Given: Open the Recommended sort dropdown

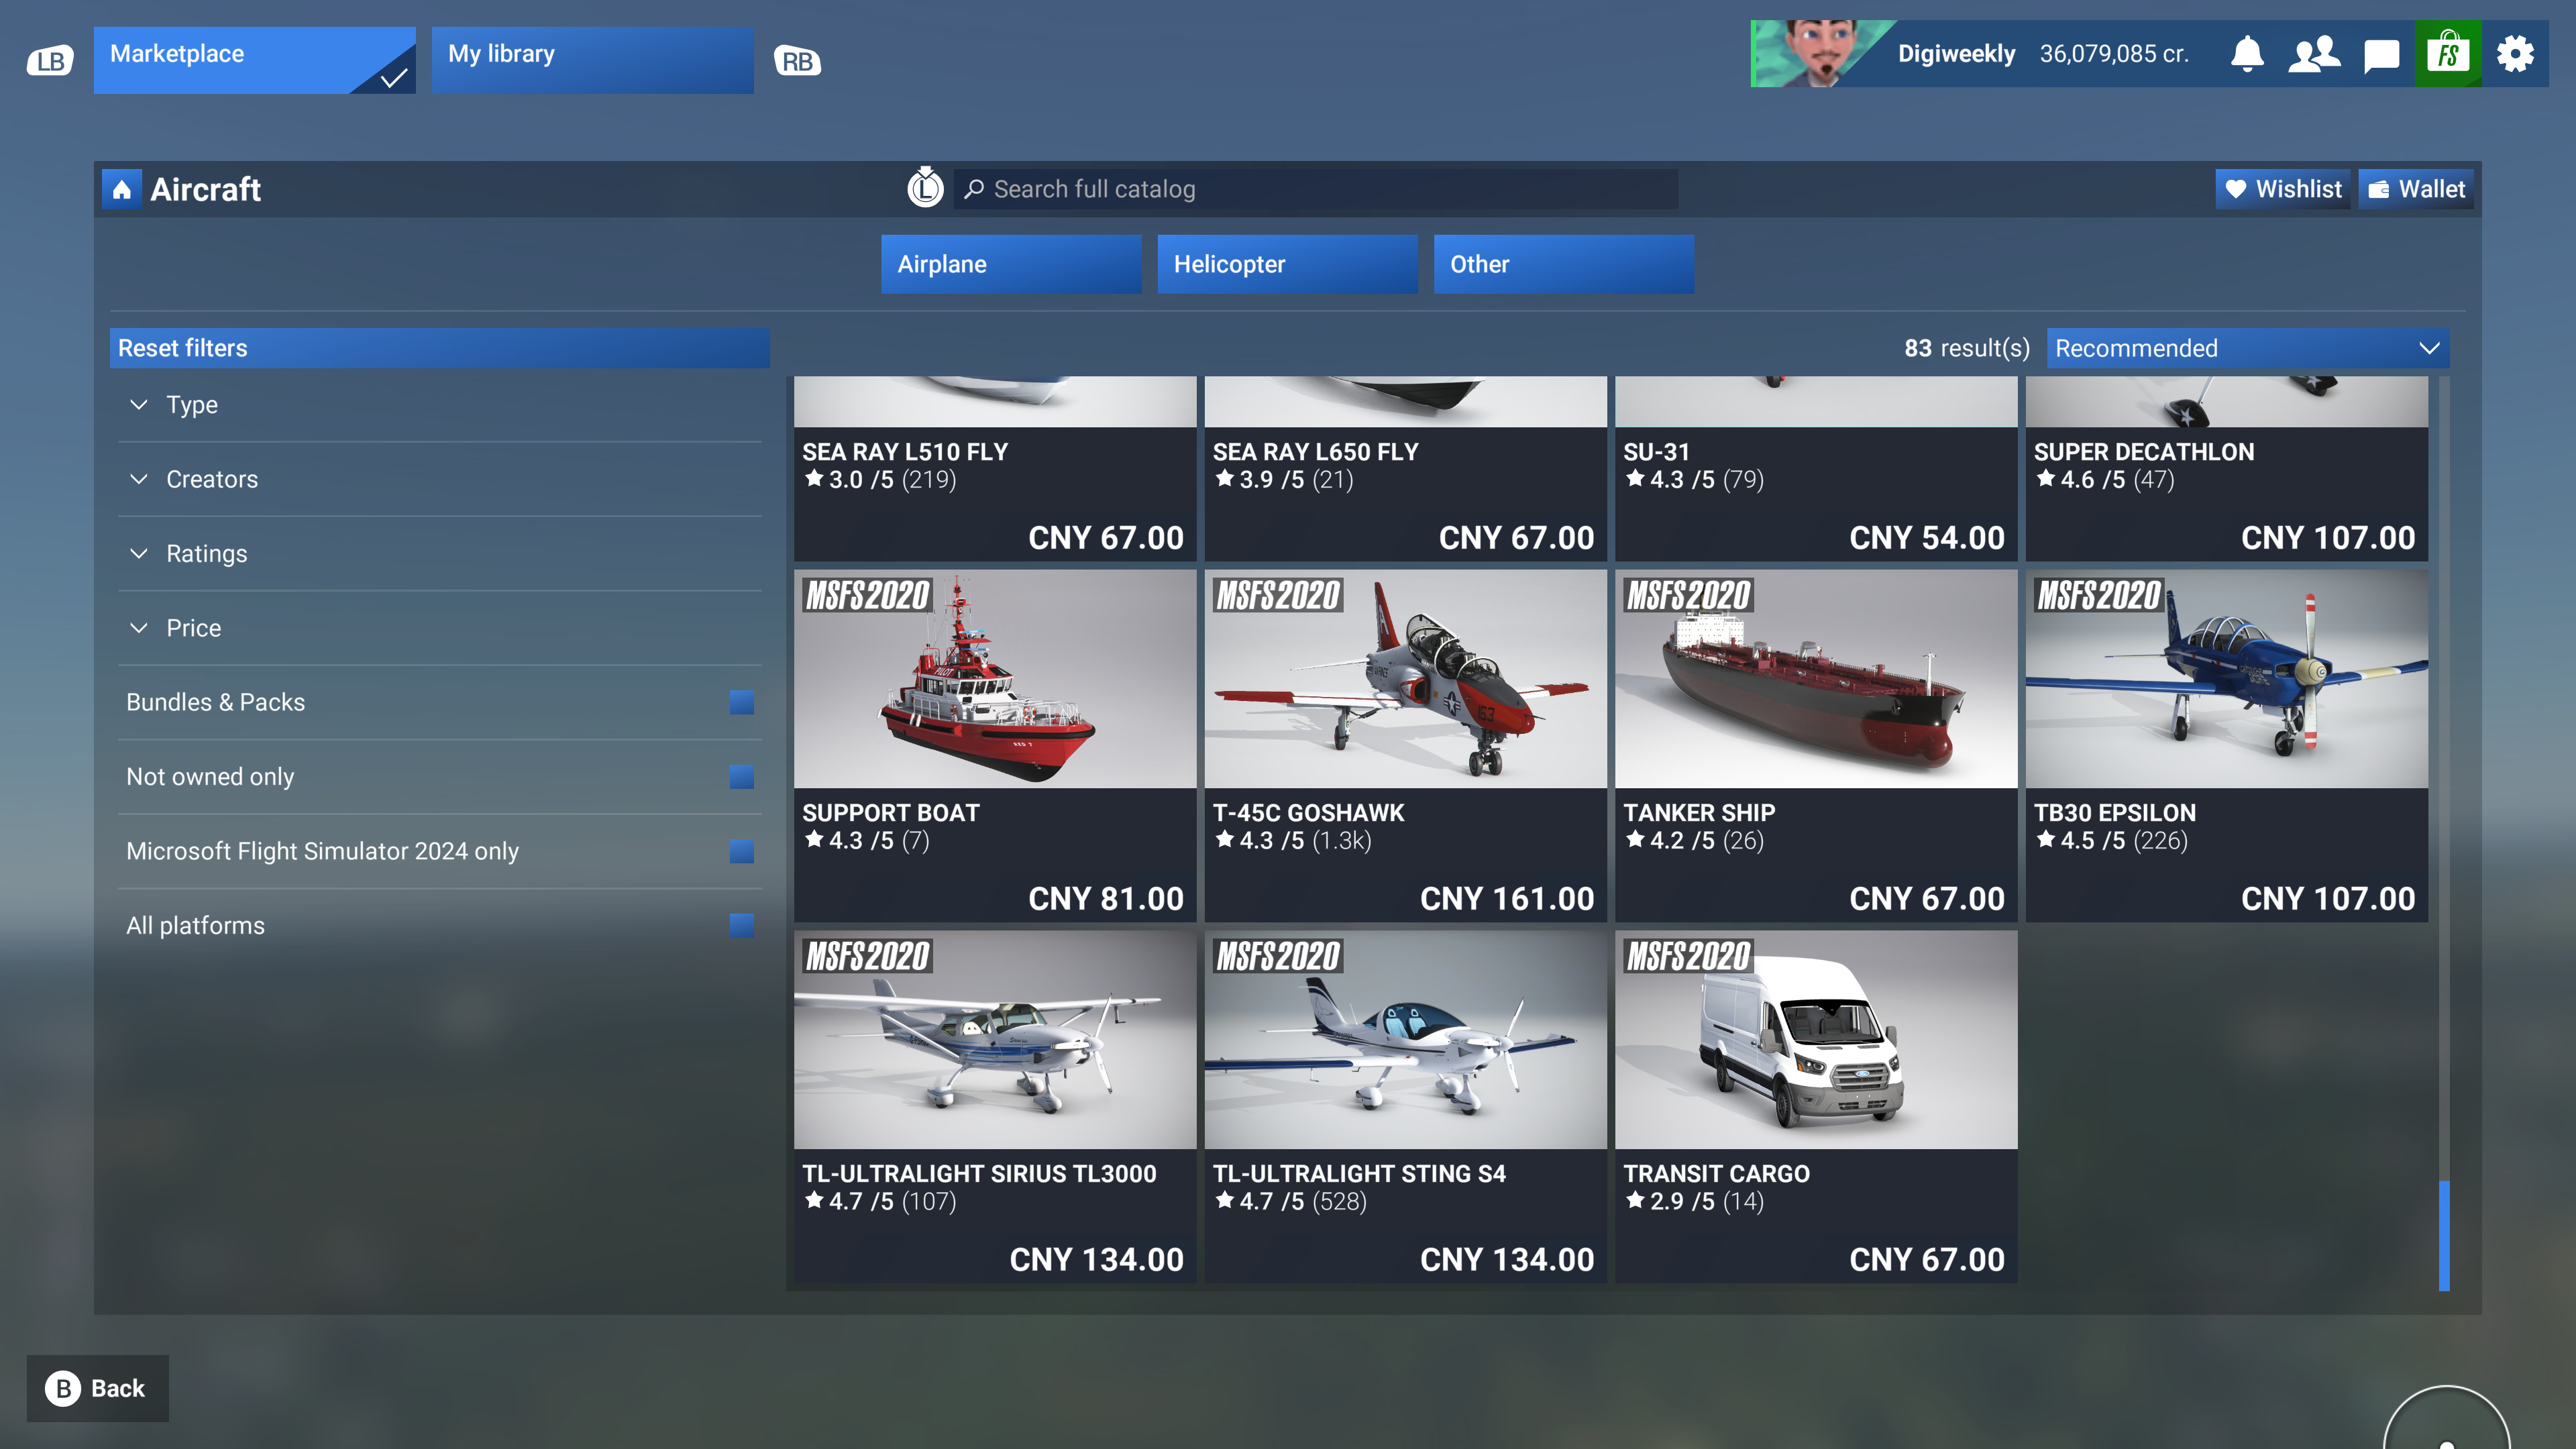Looking at the screenshot, I should (2247, 348).
